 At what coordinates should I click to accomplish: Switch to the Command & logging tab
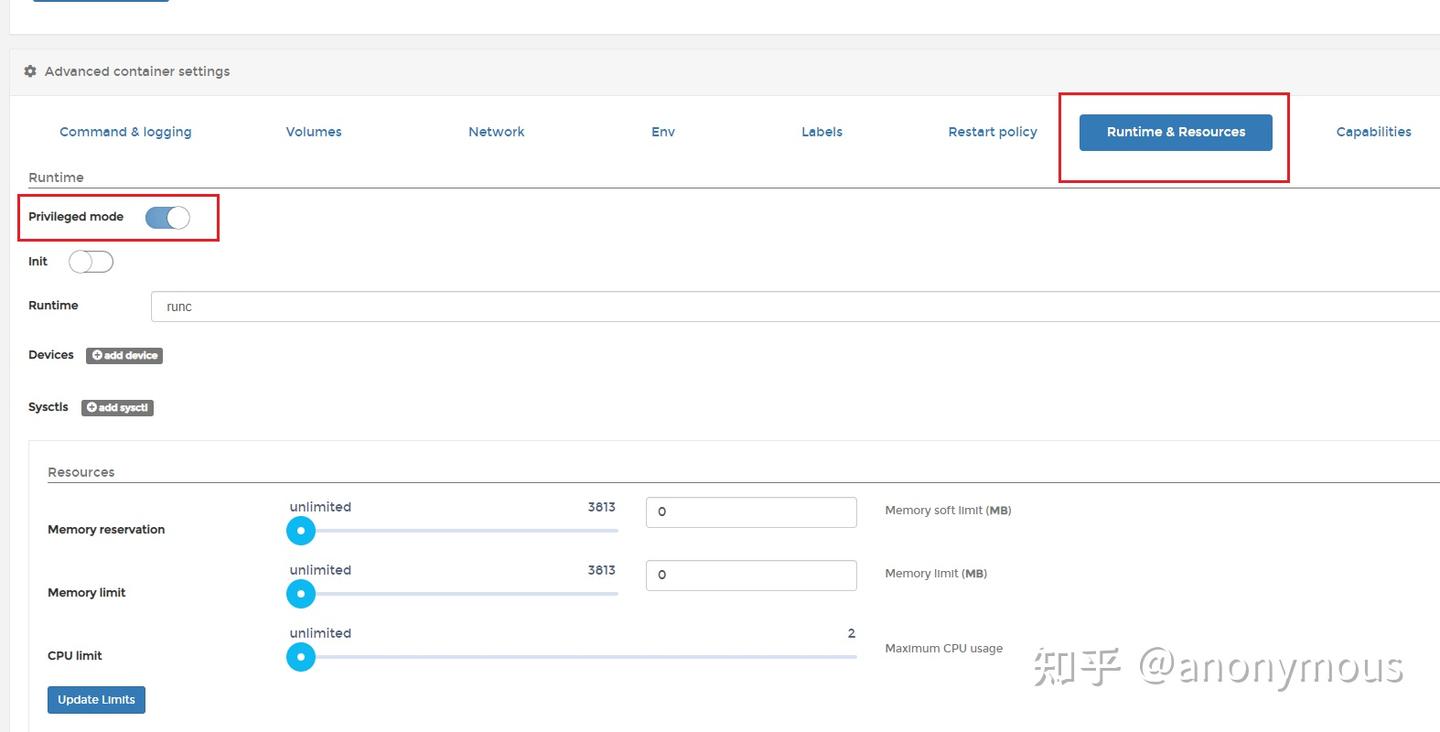pos(125,132)
